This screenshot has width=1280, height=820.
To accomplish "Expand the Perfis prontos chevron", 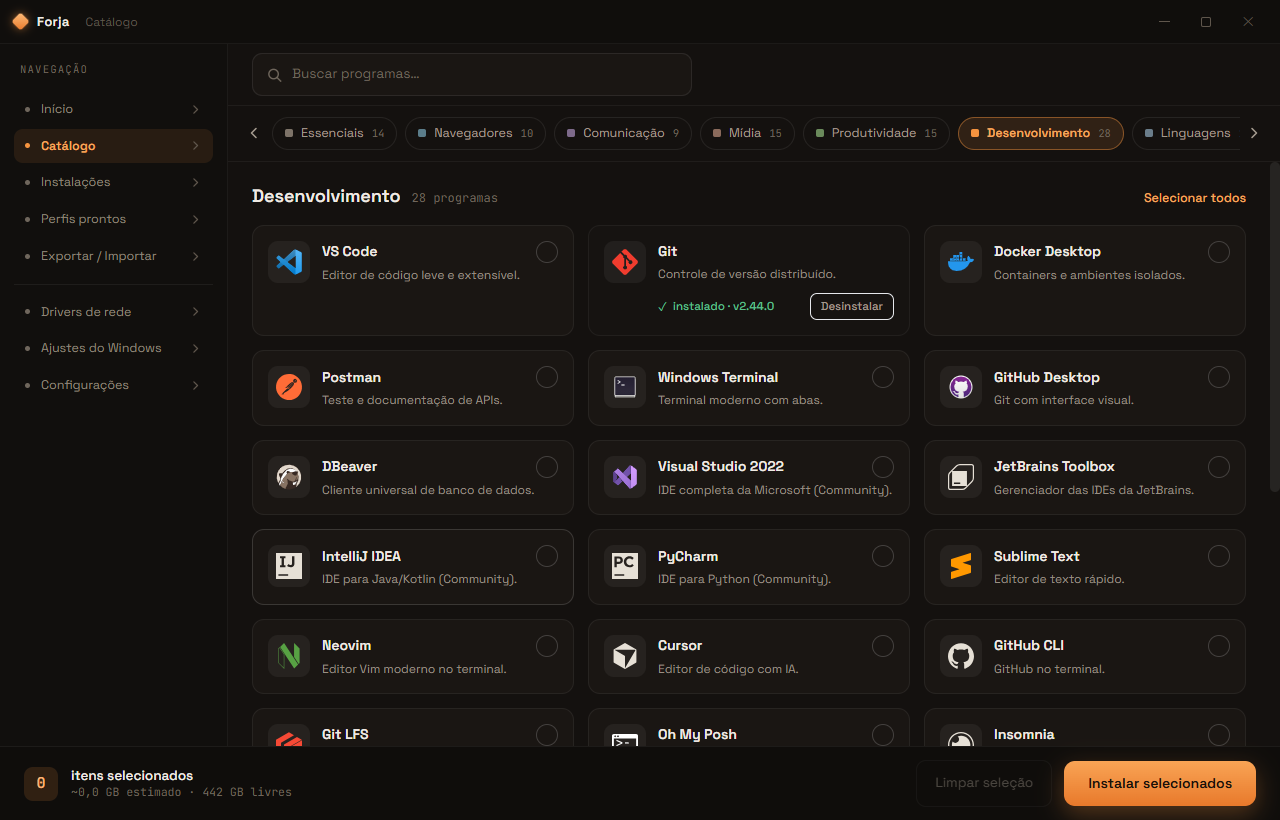I will [196, 219].
